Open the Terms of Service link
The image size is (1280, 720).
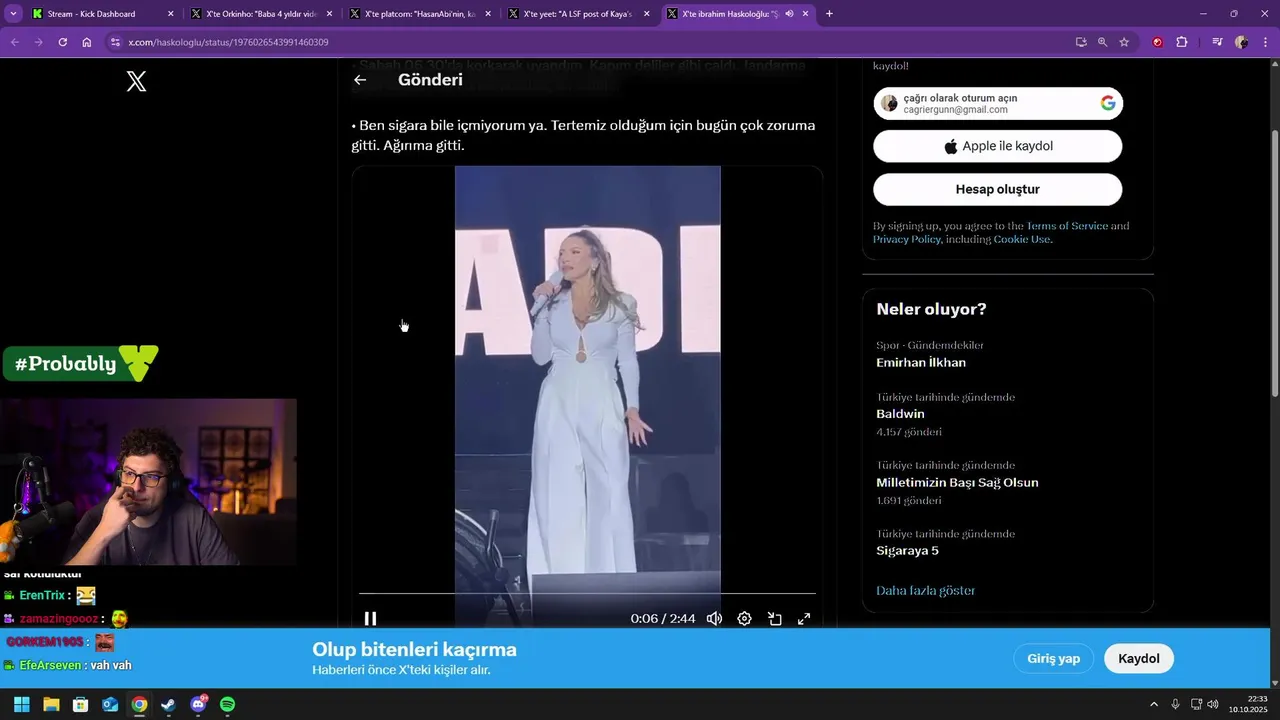1067,226
